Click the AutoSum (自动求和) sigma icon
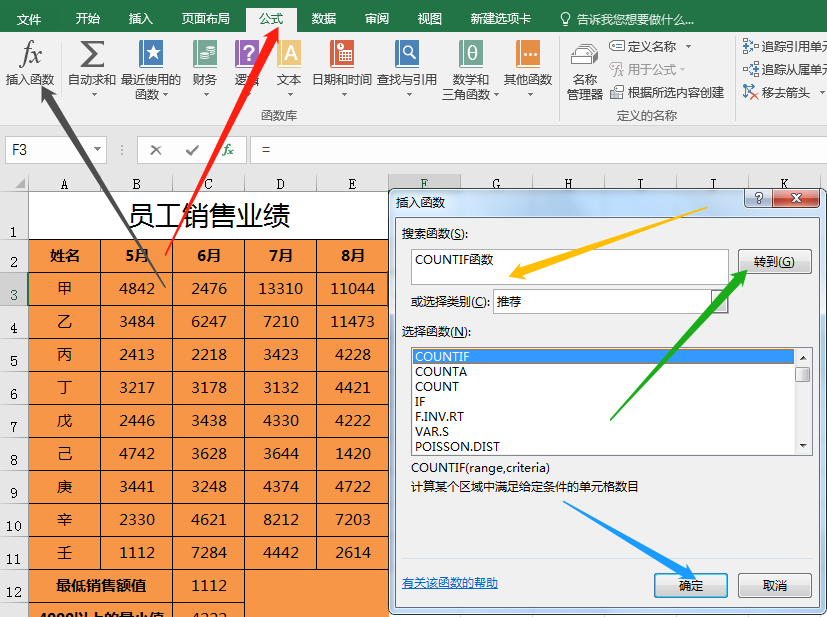The height and width of the screenshot is (617, 827). 92,54
